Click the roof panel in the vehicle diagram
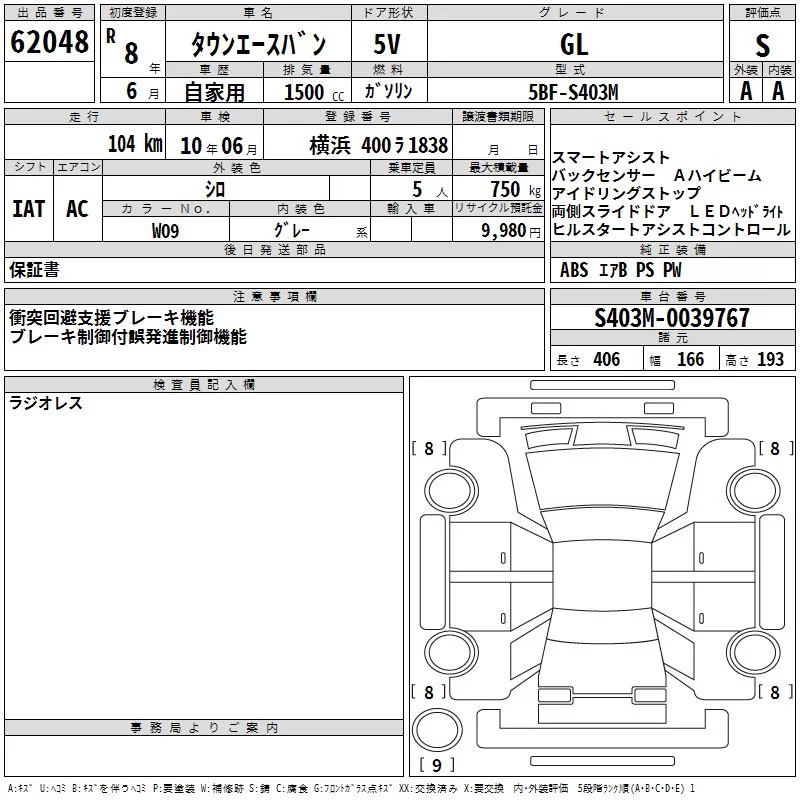Image resolution: width=800 pixels, height=800 pixels. [602, 576]
